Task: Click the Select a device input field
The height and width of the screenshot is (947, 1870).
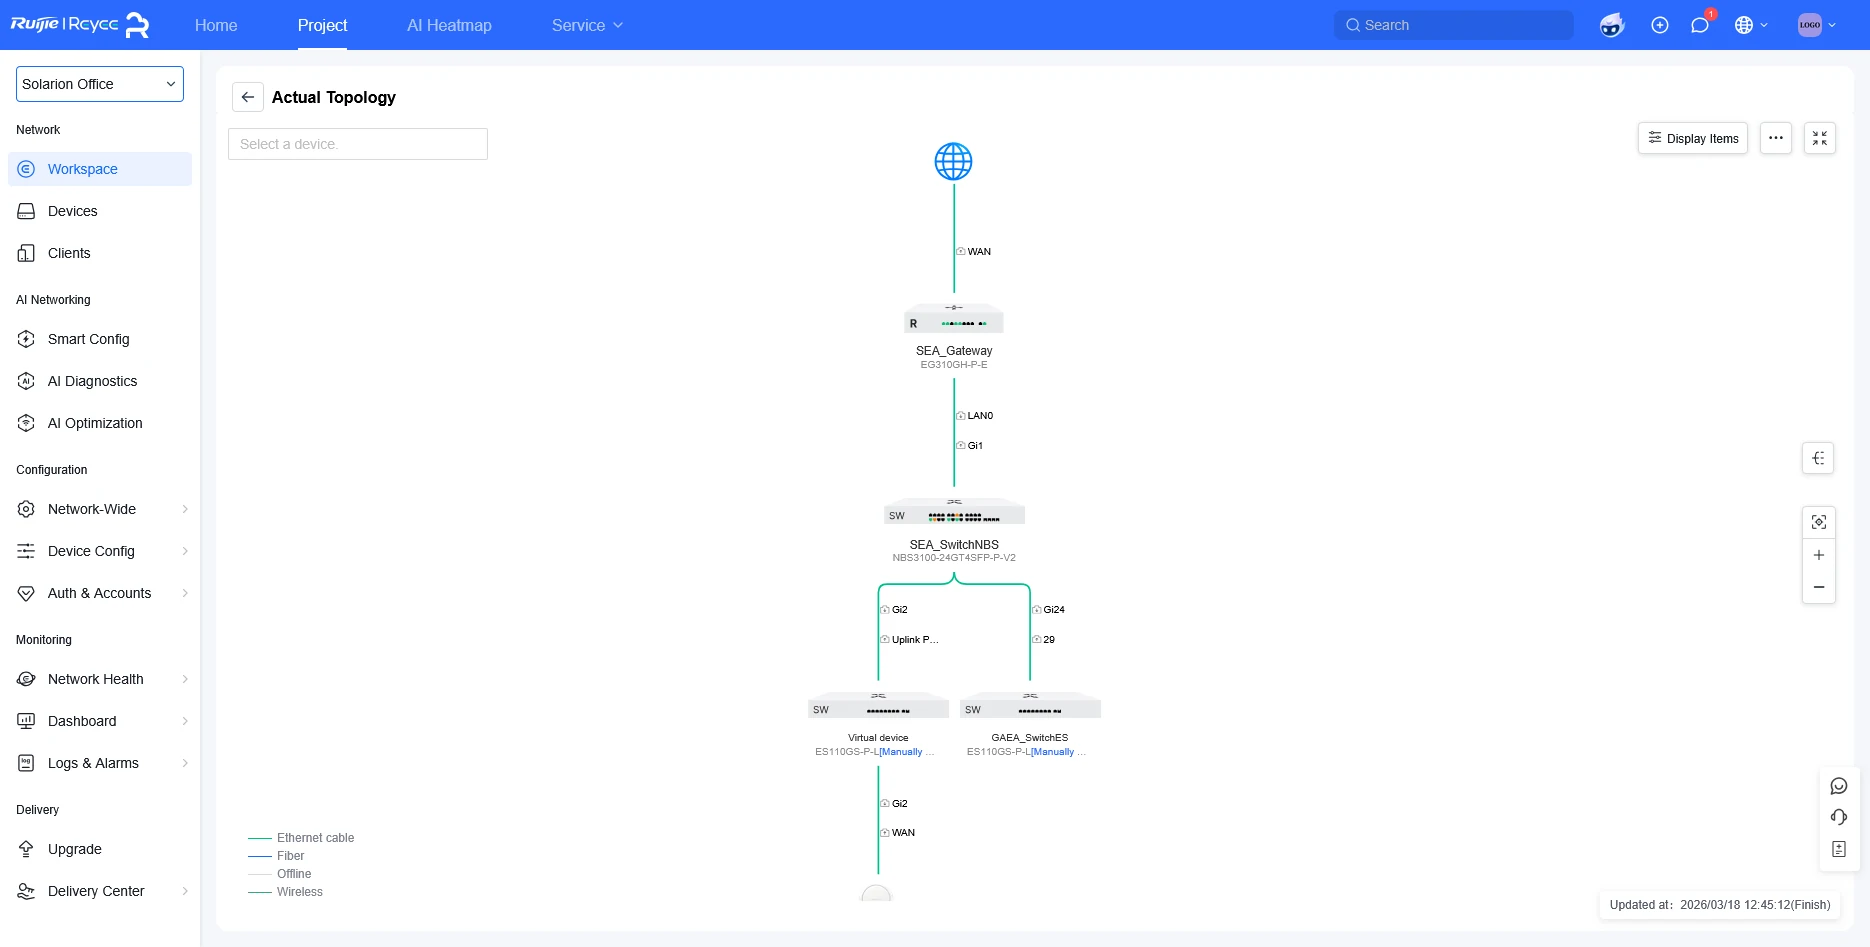Action: (358, 144)
